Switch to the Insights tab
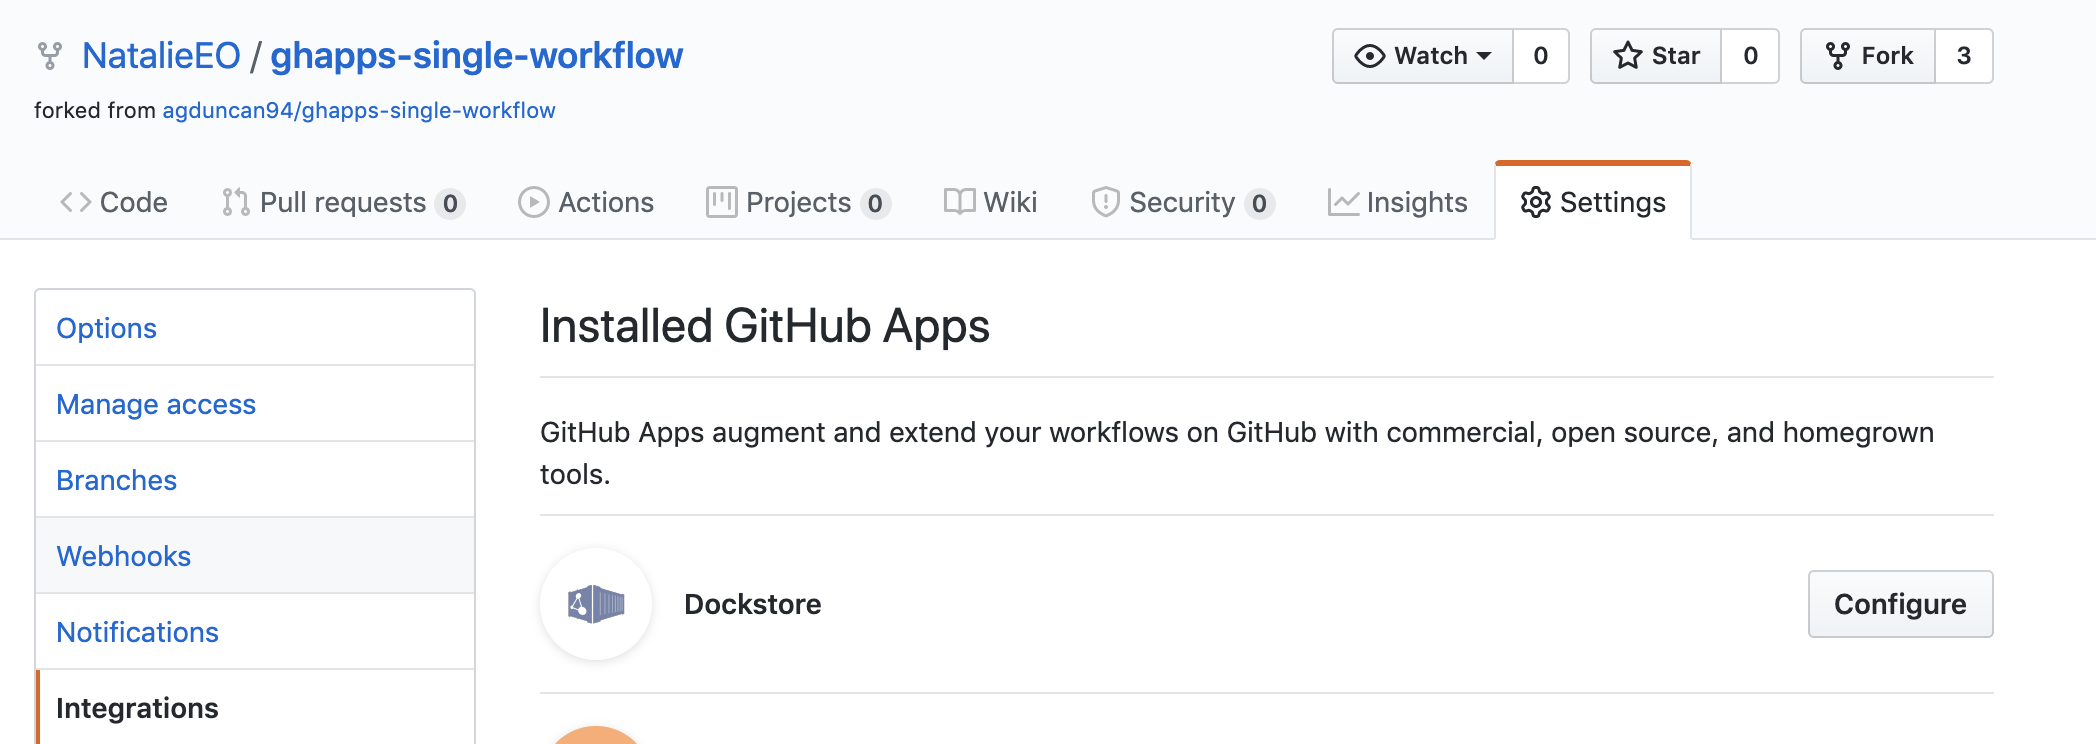The width and height of the screenshot is (2096, 744). 1397,202
